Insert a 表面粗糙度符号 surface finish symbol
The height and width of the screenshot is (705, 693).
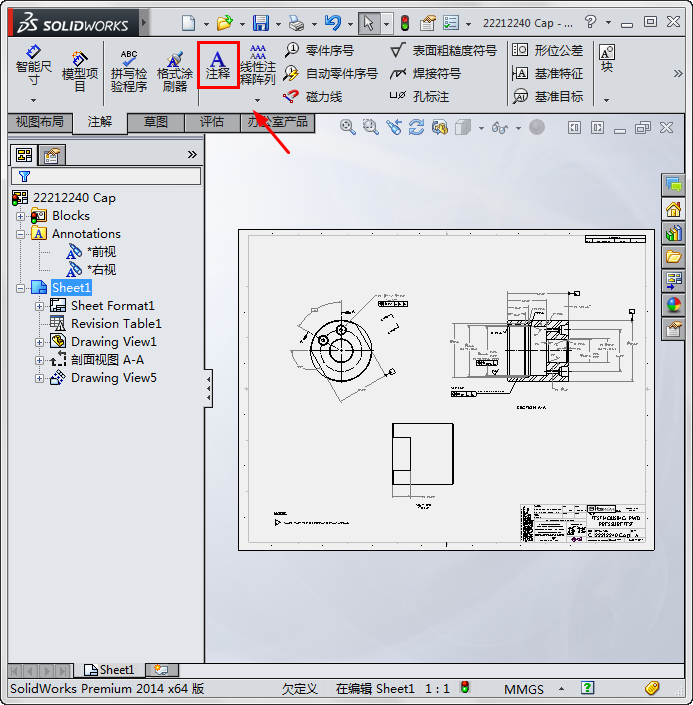[x=443, y=50]
